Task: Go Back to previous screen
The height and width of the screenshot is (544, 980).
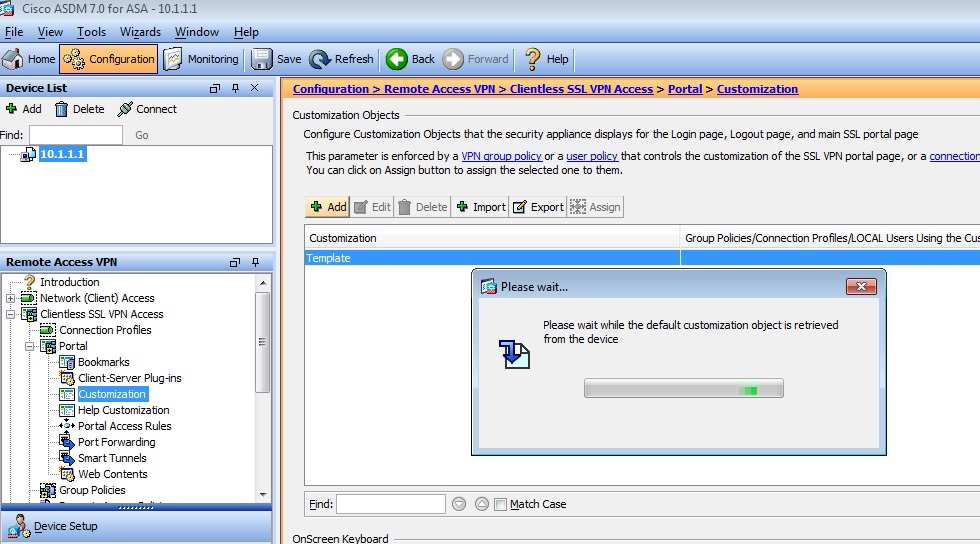Action: pos(410,59)
